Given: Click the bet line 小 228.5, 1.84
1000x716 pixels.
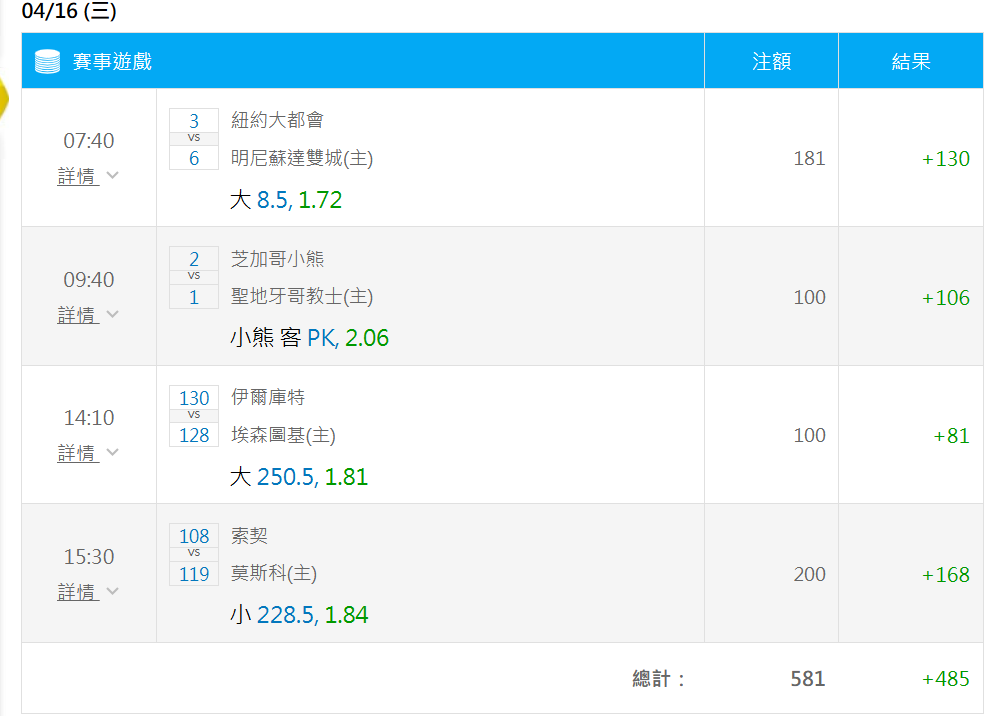Looking at the screenshot, I should pos(299,615).
